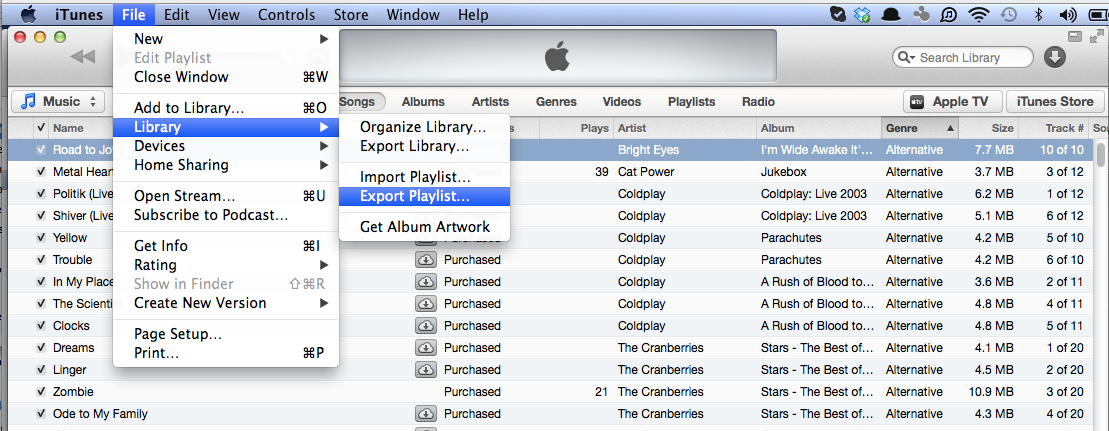Uncheck the Ode to My Family checkbox
The width and height of the screenshot is (1109, 431).
[41, 414]
